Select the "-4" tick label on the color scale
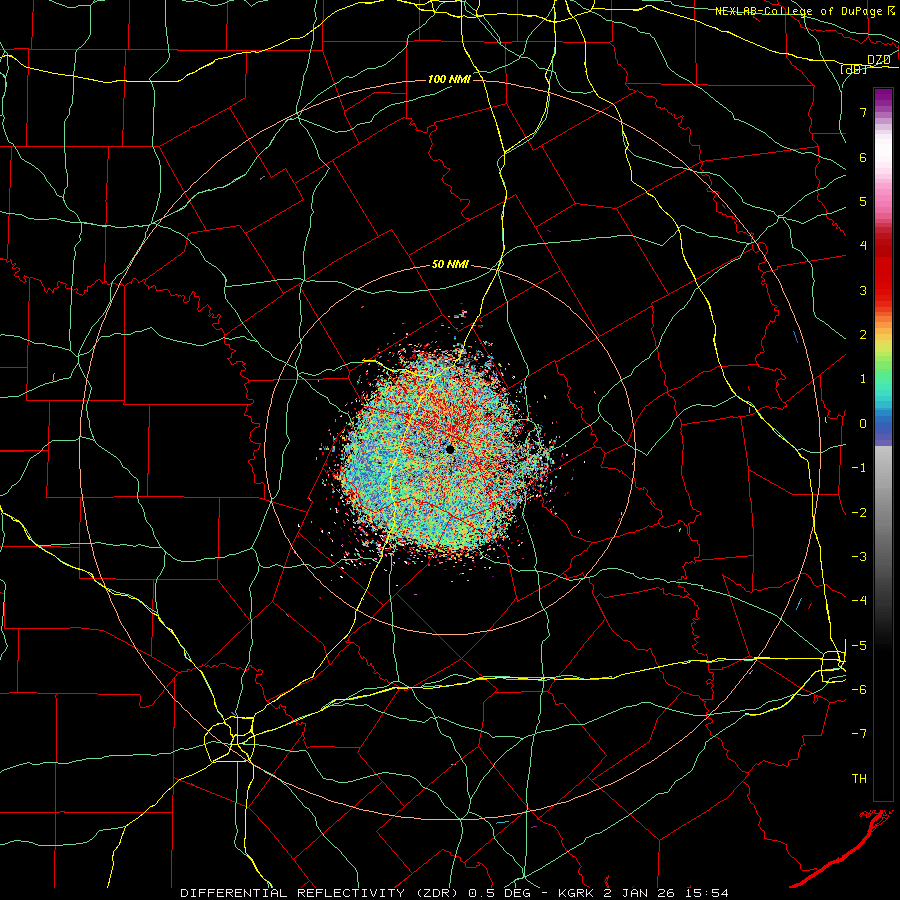Image resolution: width=900 pixels, height=900 pixels. point(859,601)
